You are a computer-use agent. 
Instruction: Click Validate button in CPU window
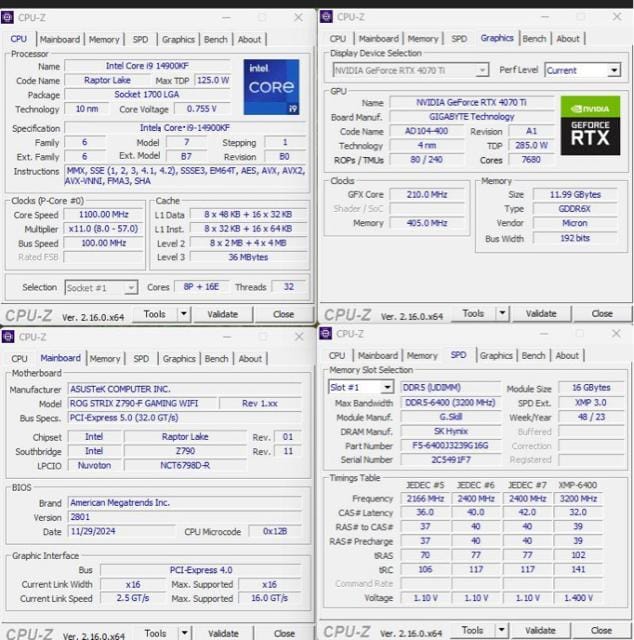click(222, 314)
